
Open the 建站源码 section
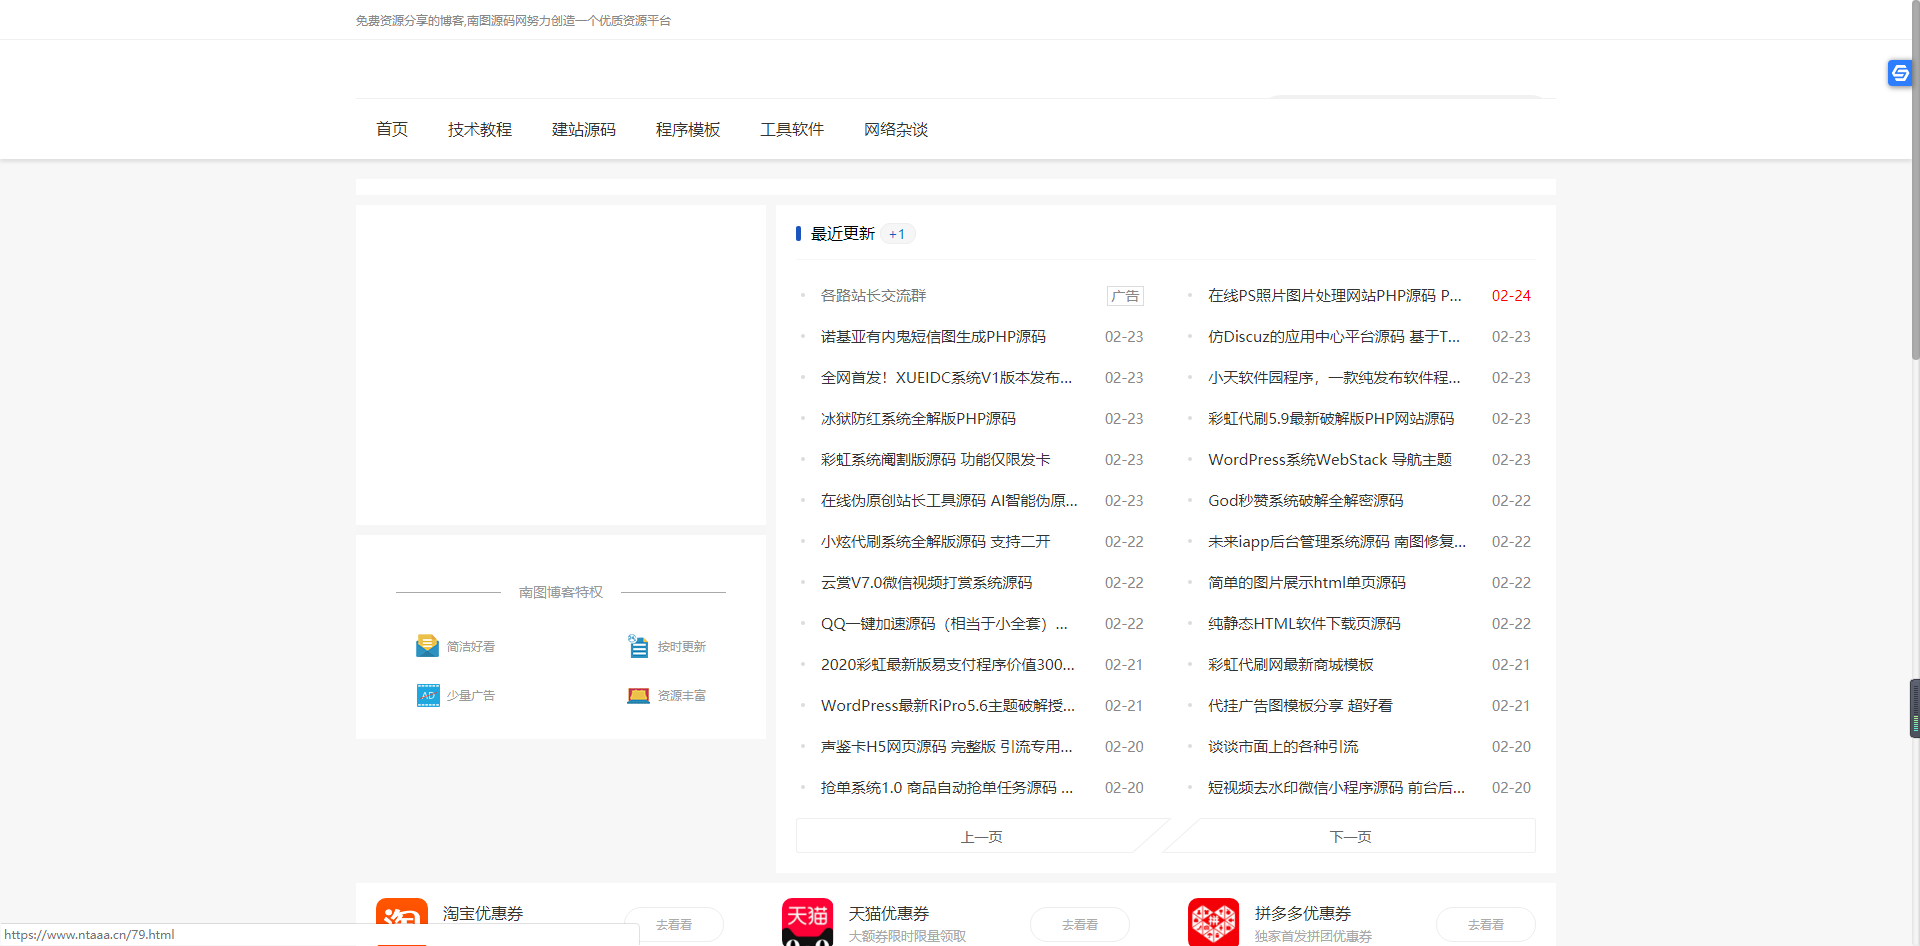(584, 129)
